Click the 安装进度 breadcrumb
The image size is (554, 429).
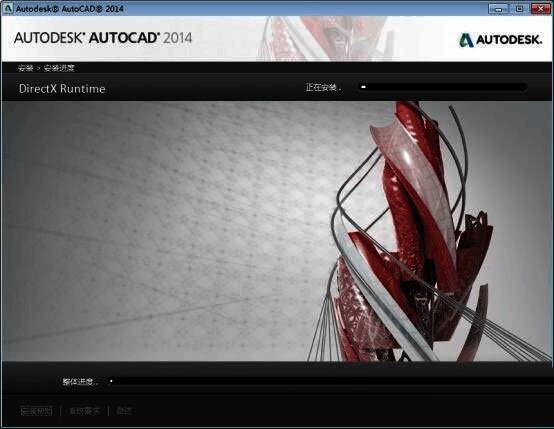[x=59, y=68]
